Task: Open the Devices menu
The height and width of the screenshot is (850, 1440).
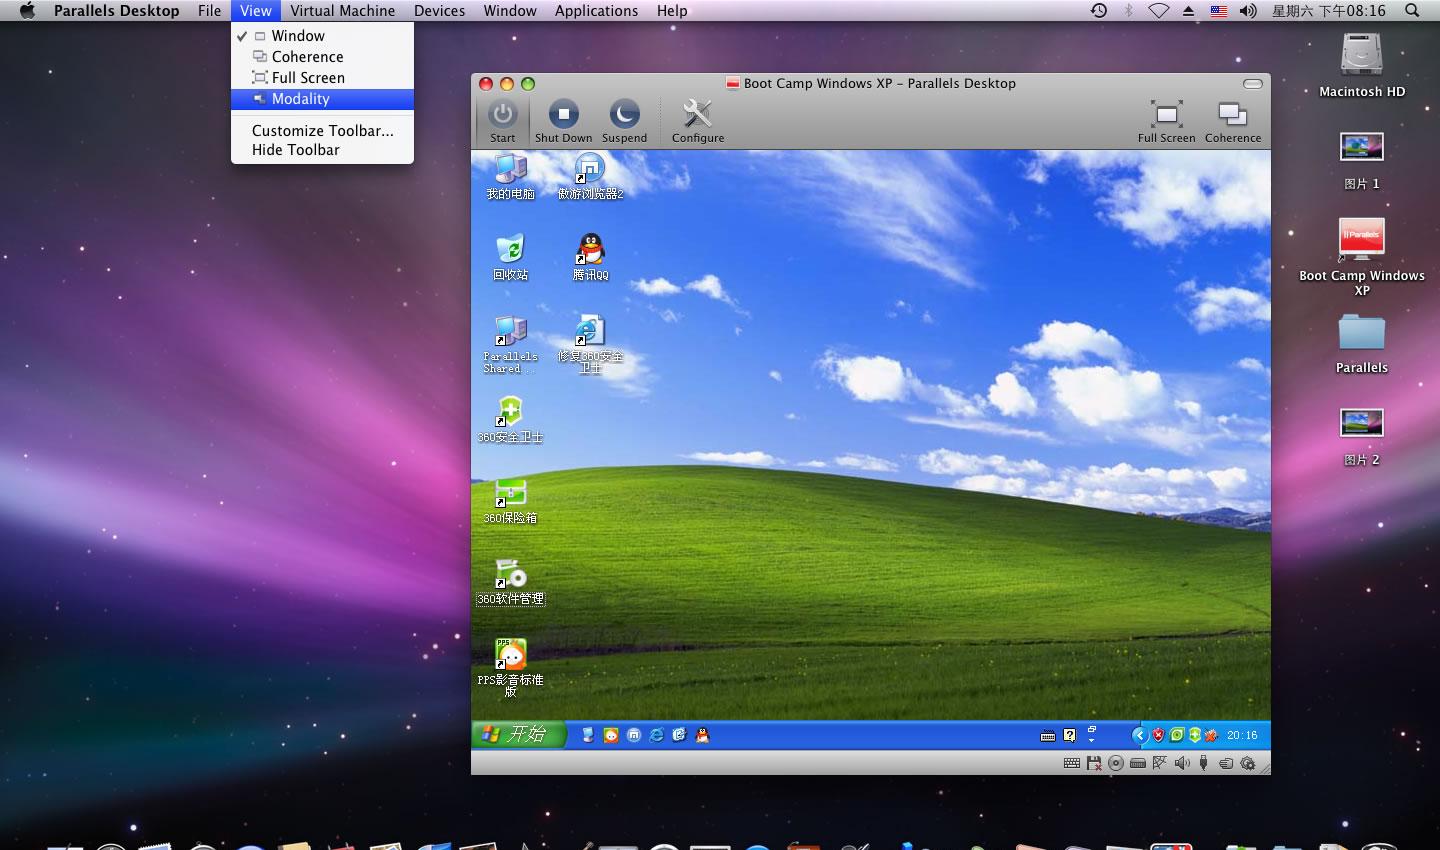Action: click(439, 11)
